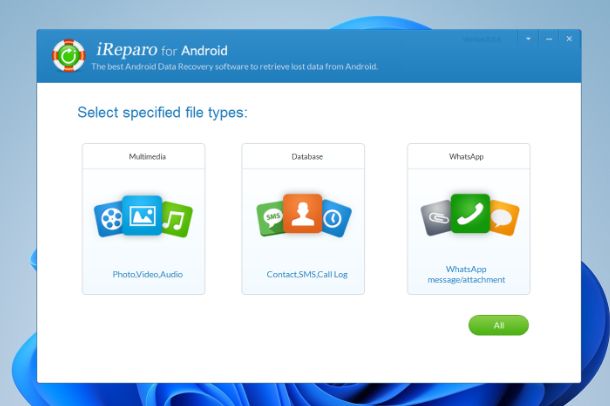Select the video film reel icon
610x406 pixels.
109,219
